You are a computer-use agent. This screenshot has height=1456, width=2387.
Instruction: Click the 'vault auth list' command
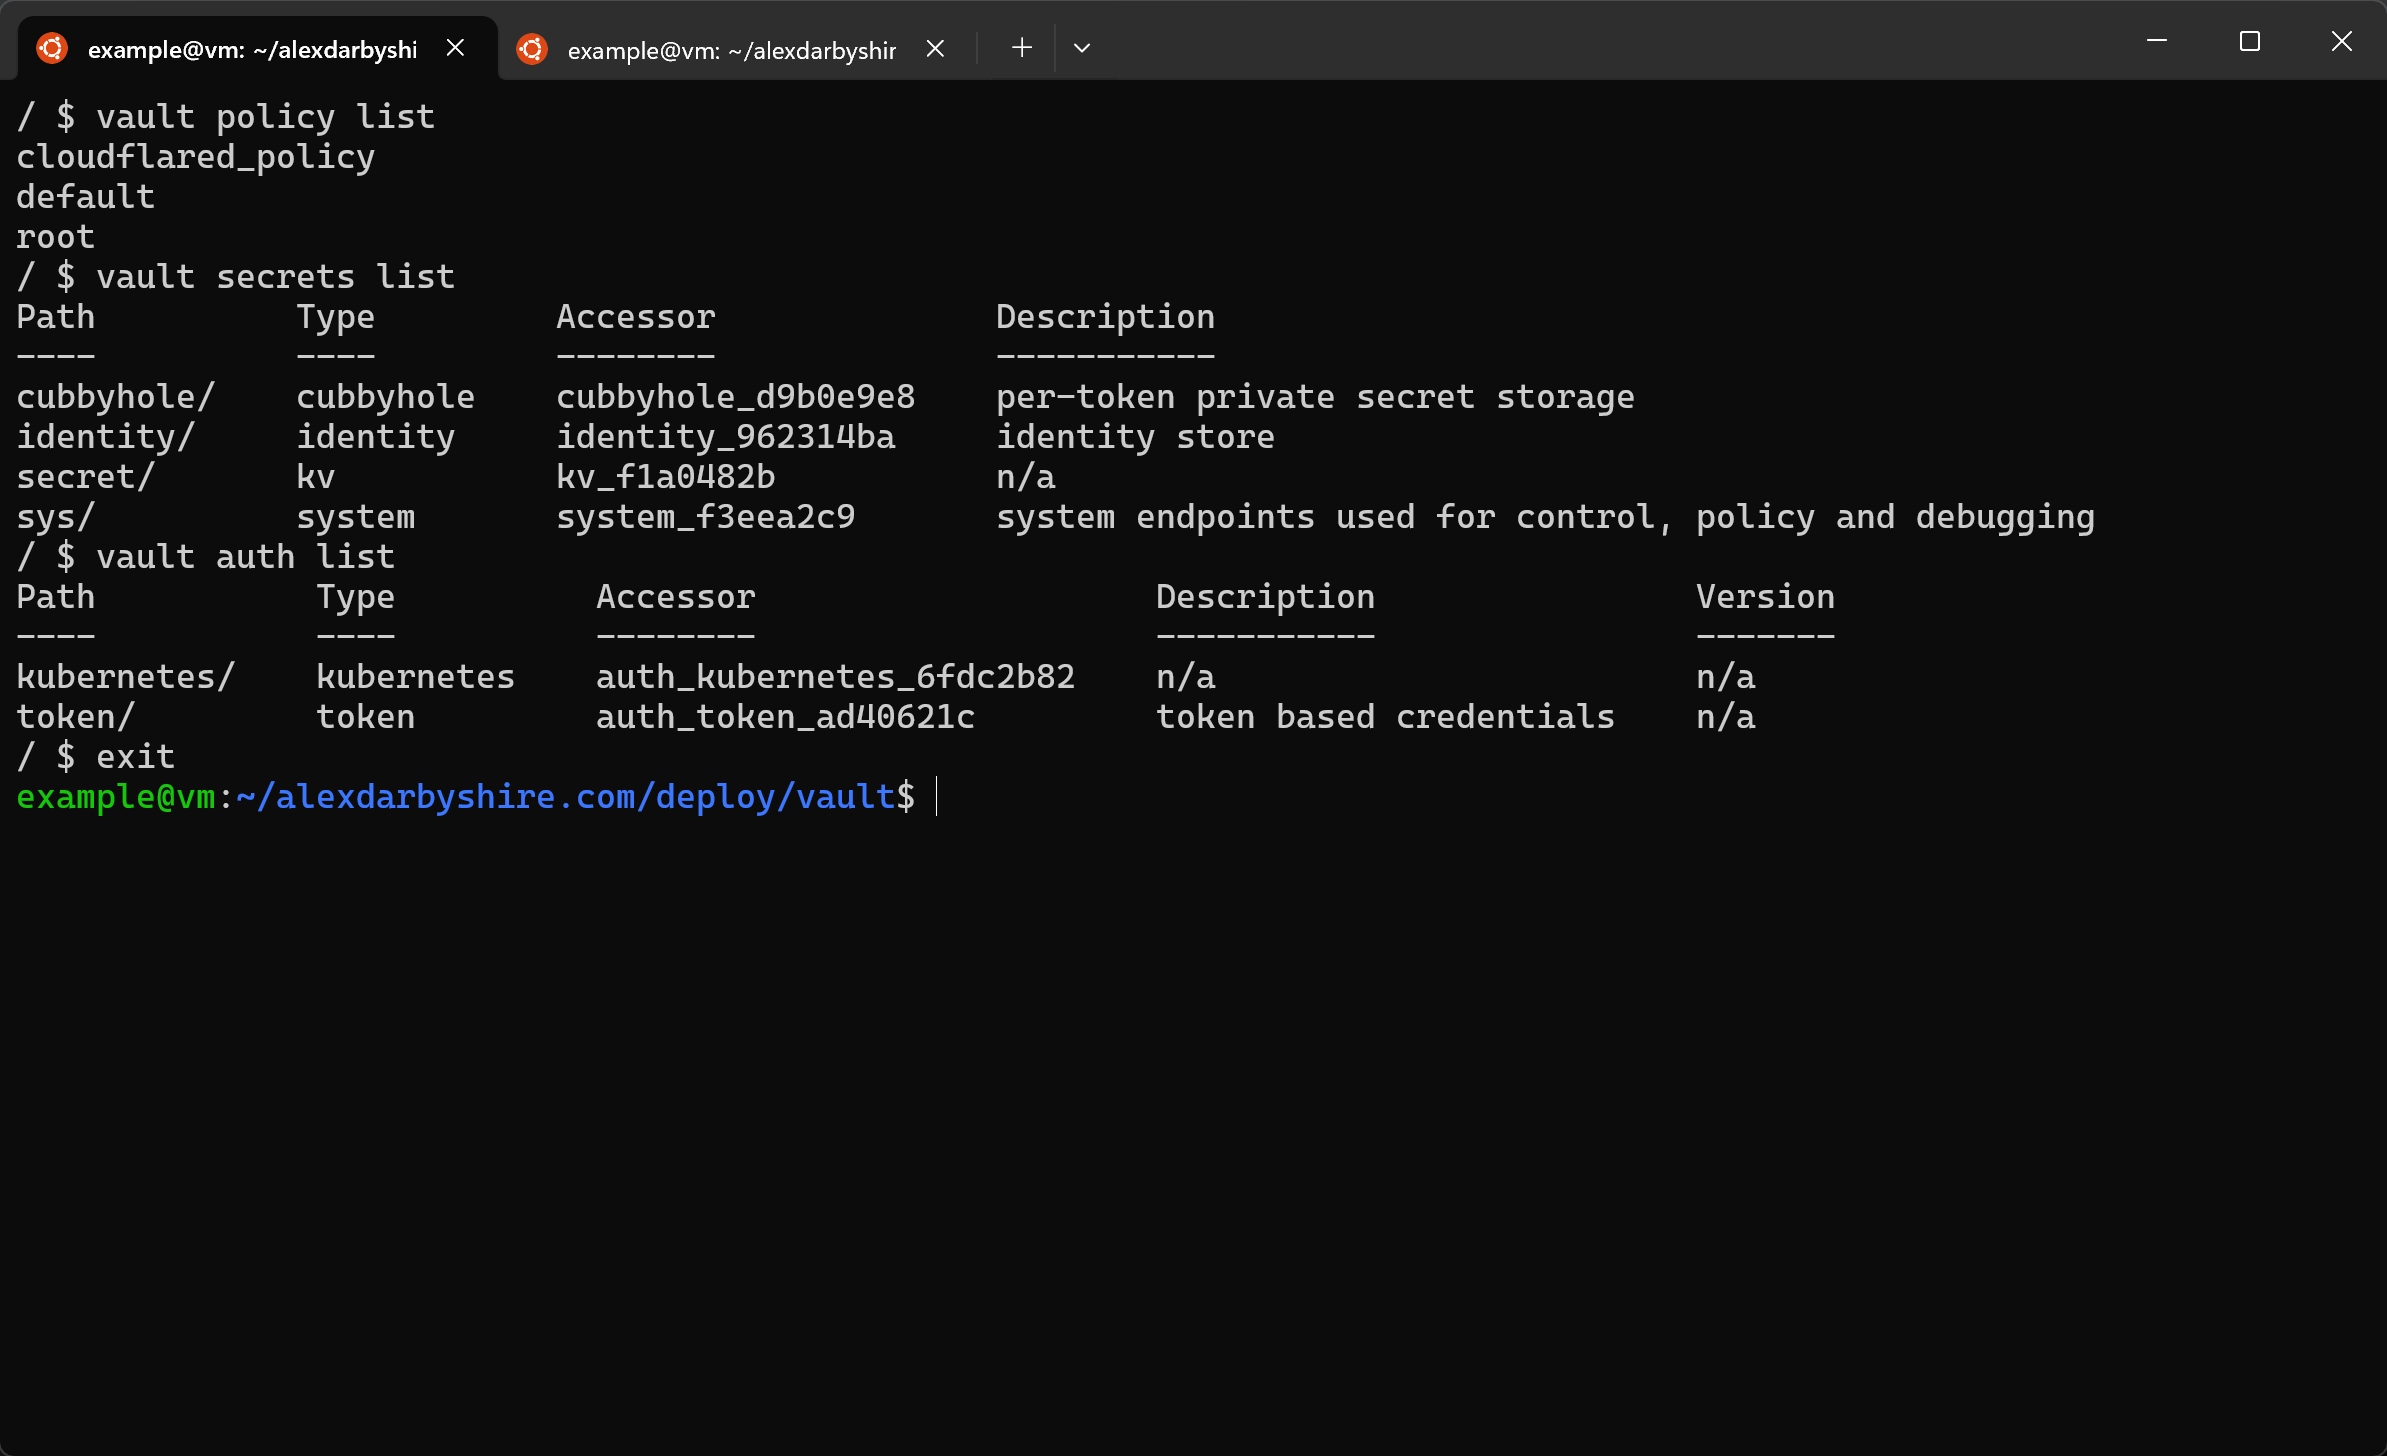pyautogui.click(x=245, y=557)
